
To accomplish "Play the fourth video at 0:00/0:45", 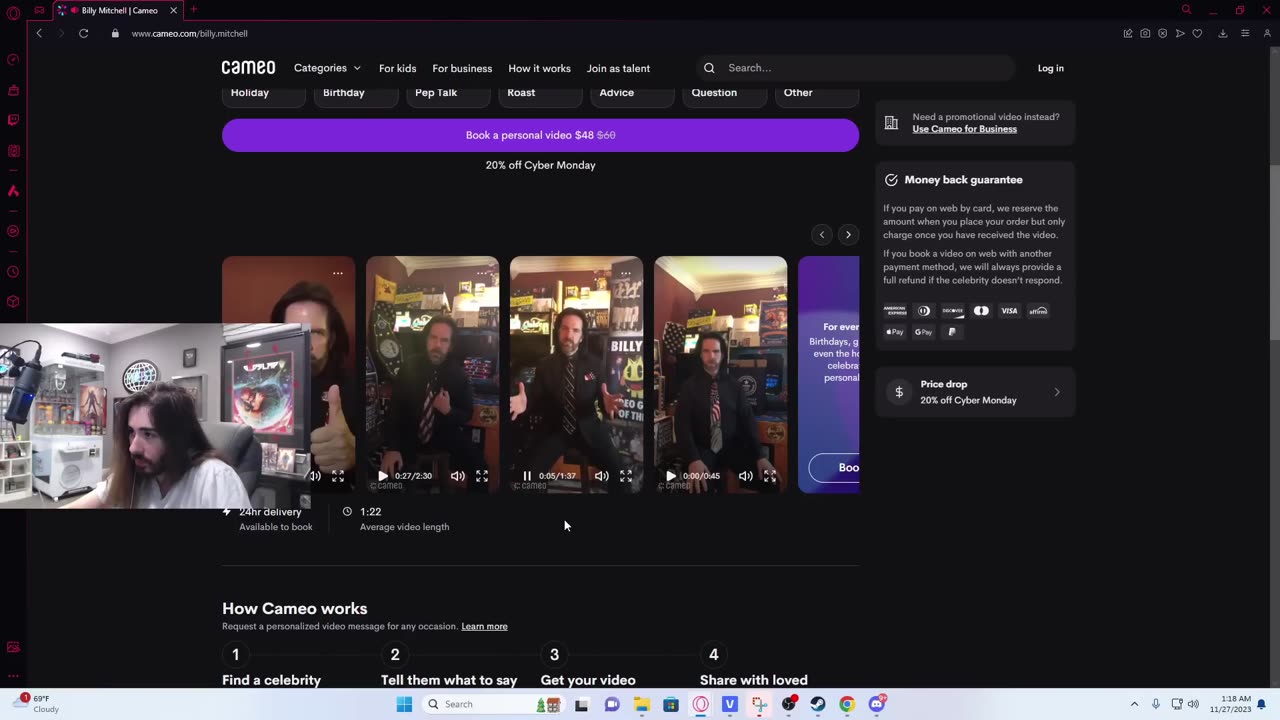I will pyautogui.click(x=671, y=476).
